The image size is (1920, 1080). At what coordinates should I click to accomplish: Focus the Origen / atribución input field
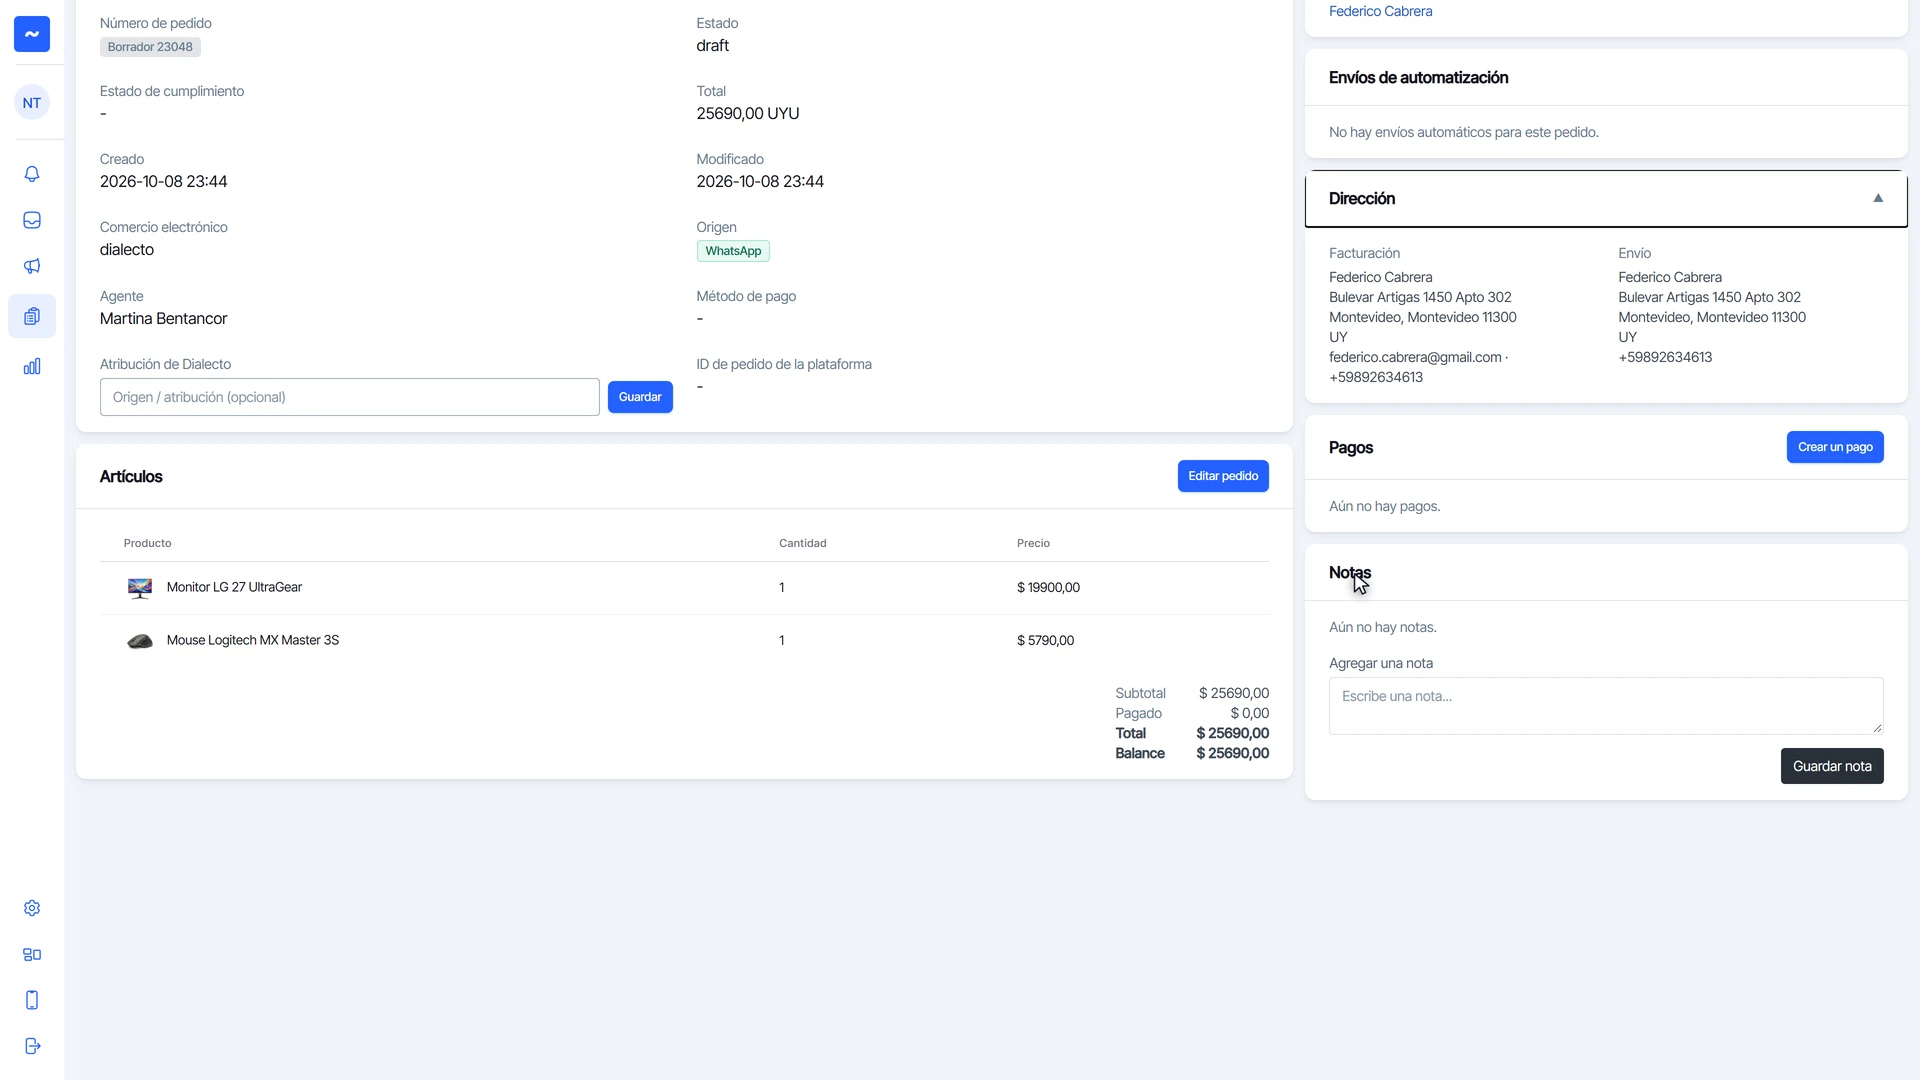(350, 397)
